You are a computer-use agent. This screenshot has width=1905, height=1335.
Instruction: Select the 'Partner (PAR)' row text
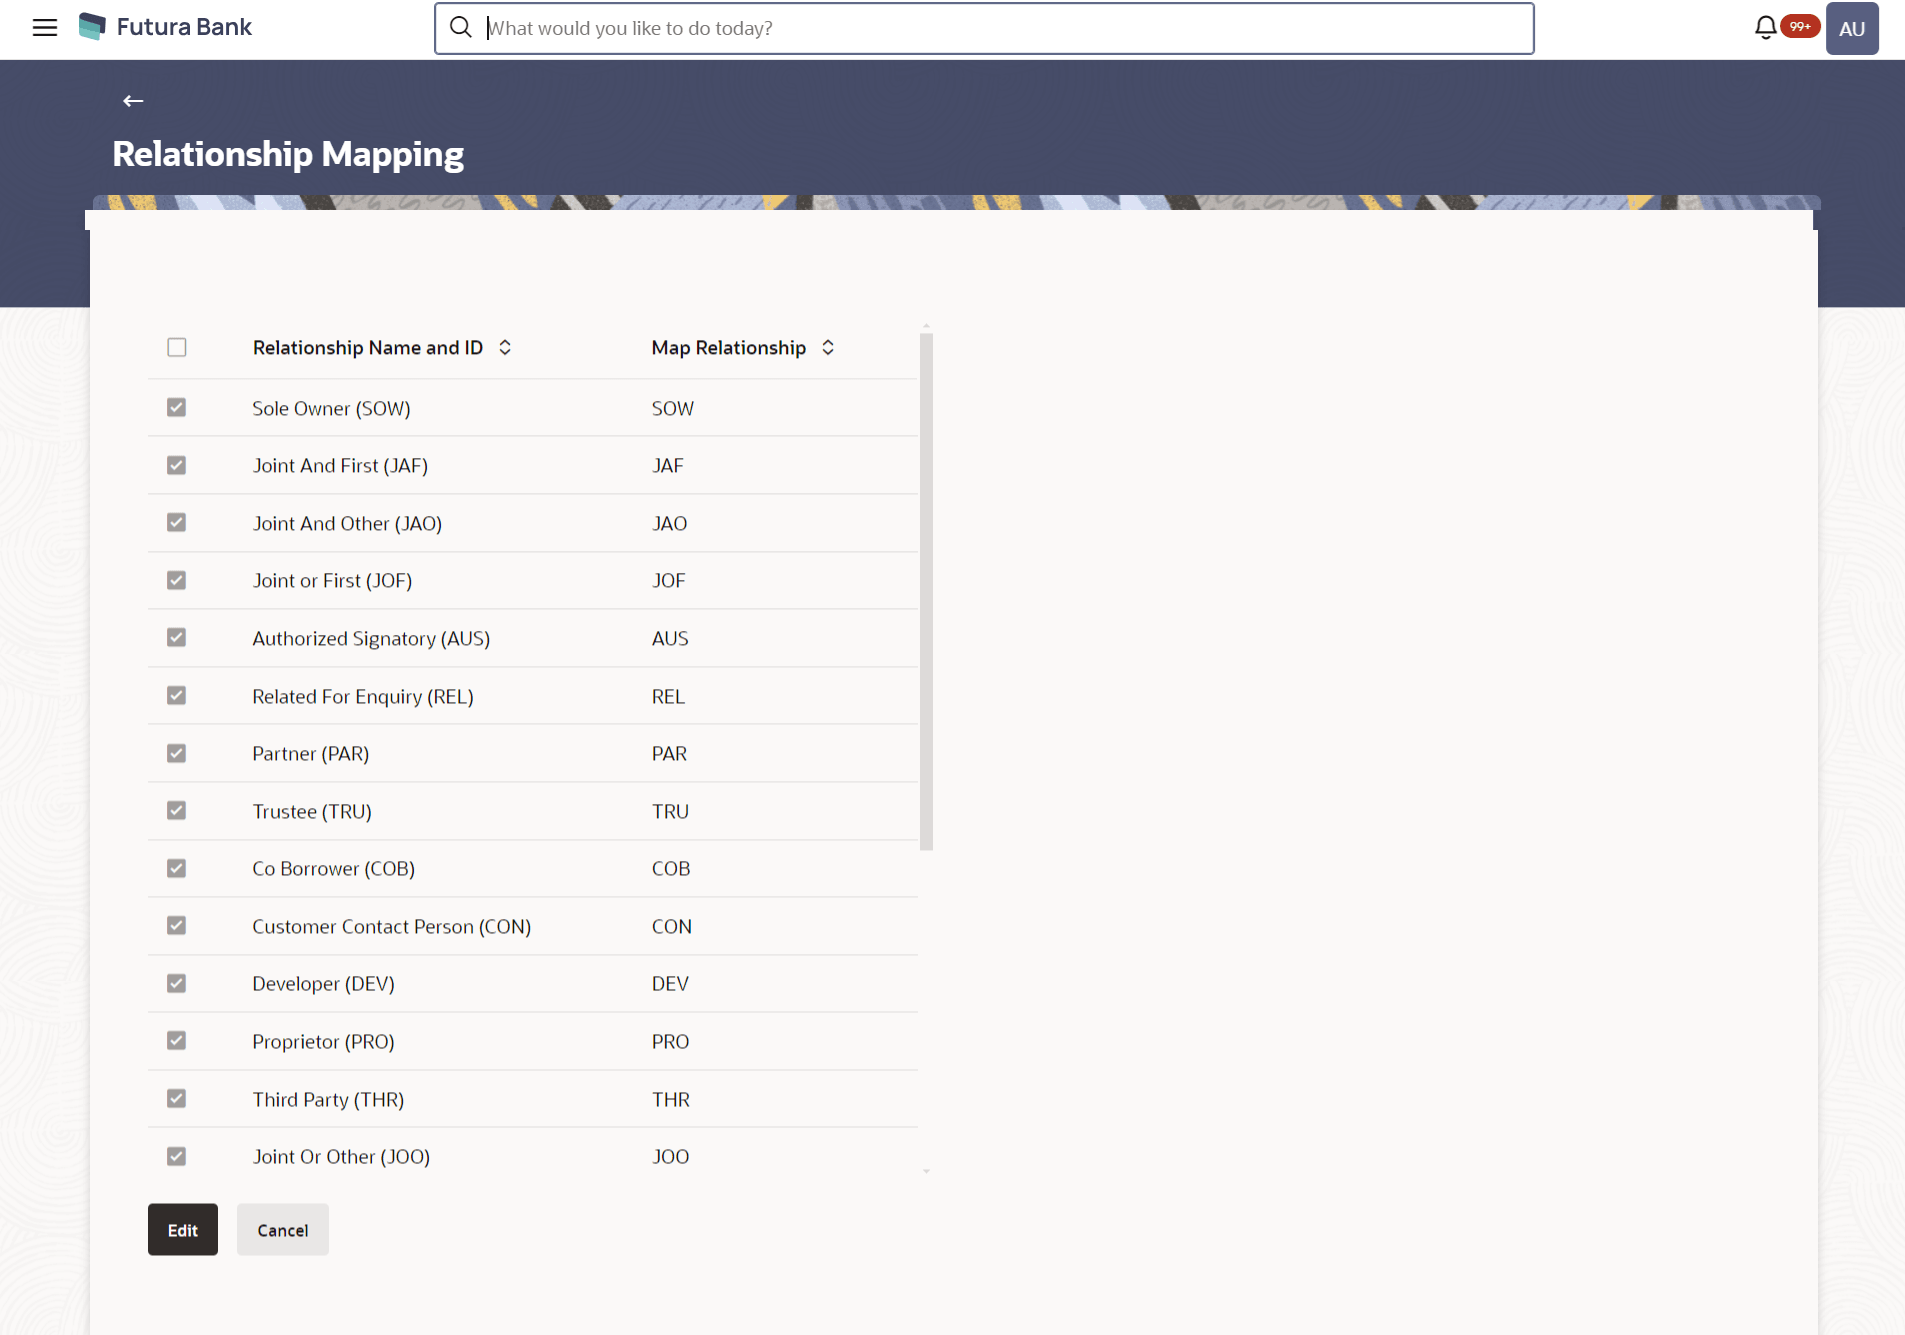(311, 753)
